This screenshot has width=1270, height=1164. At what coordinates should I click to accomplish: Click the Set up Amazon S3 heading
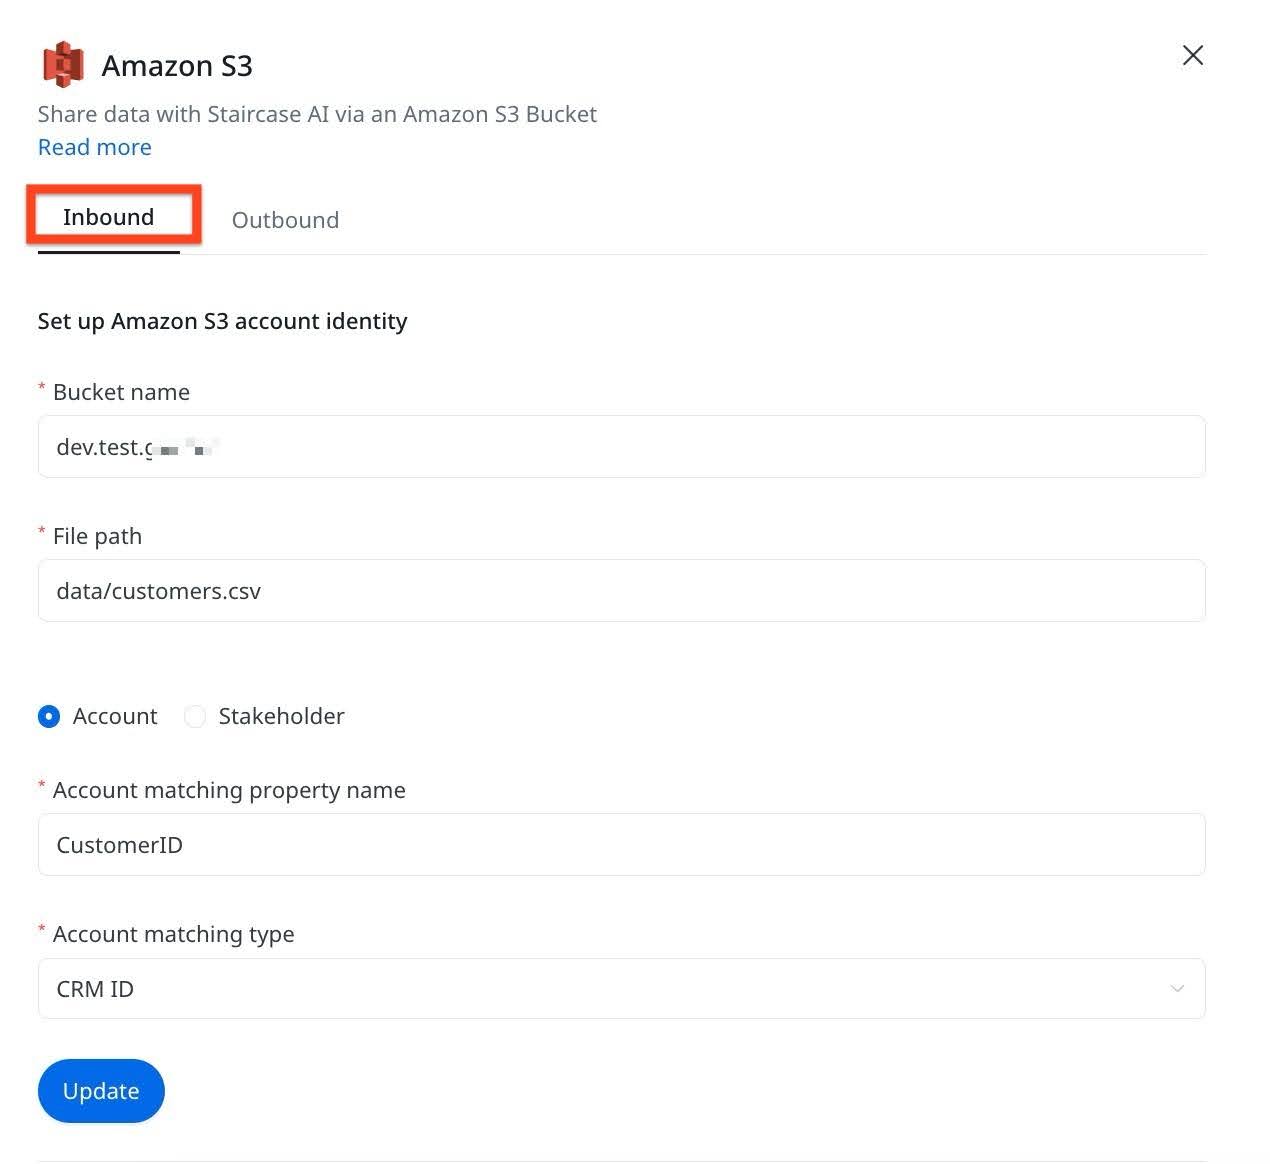pyautogui.click(x=222, y=321)
